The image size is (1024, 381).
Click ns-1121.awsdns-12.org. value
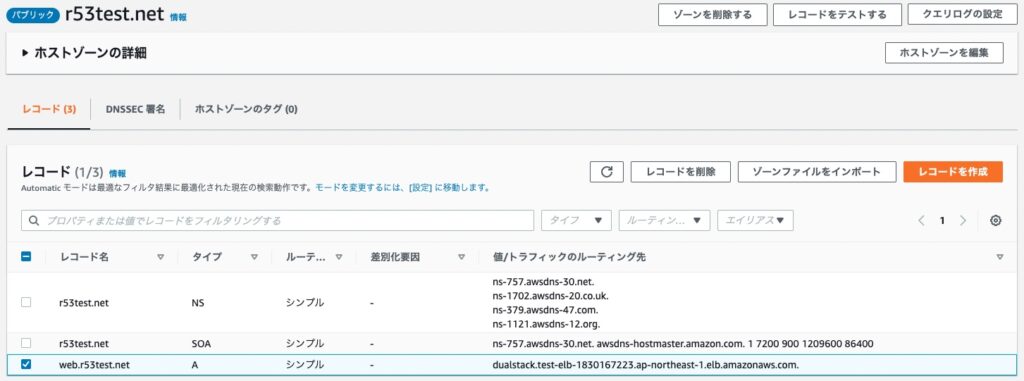pos(546,323)
